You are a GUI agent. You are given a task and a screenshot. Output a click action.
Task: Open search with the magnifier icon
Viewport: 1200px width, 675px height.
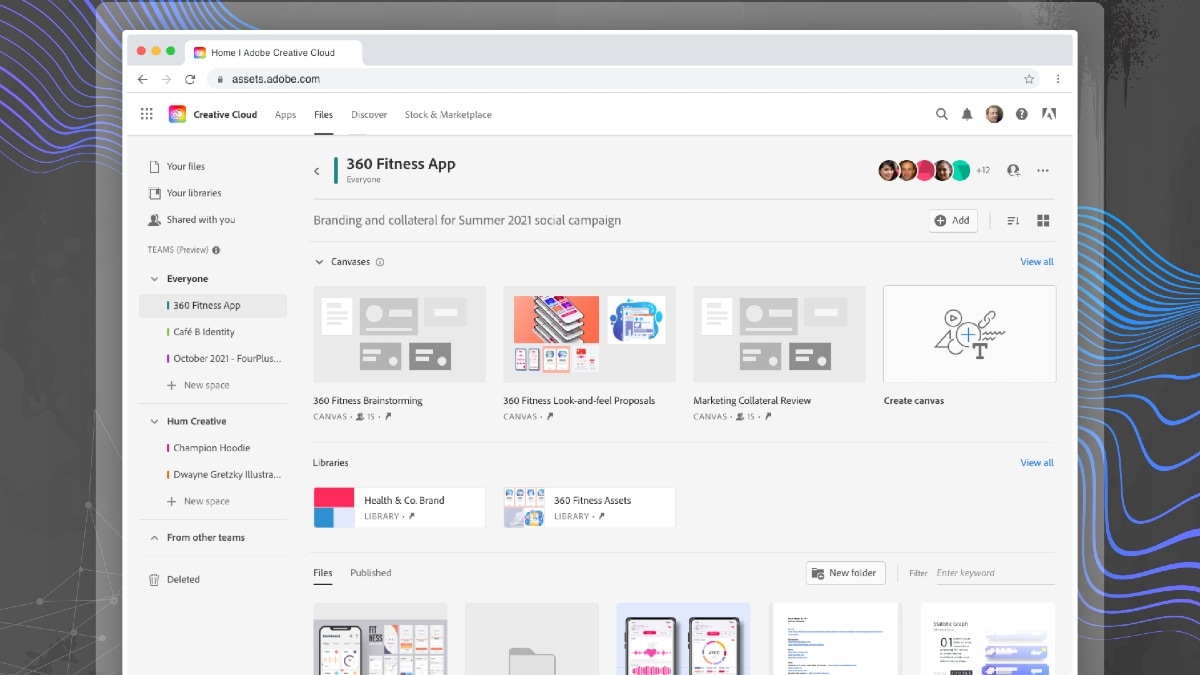941,114
